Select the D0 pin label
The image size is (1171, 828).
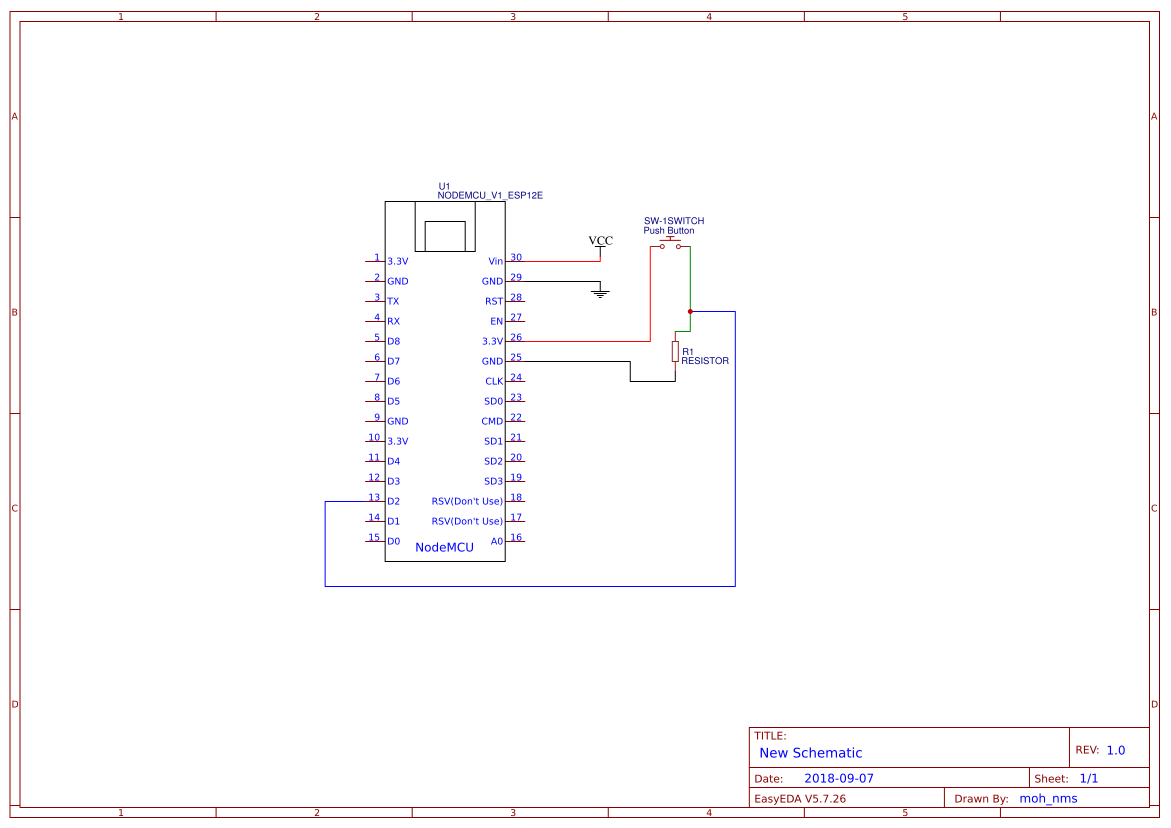click(x=394, y=542)
